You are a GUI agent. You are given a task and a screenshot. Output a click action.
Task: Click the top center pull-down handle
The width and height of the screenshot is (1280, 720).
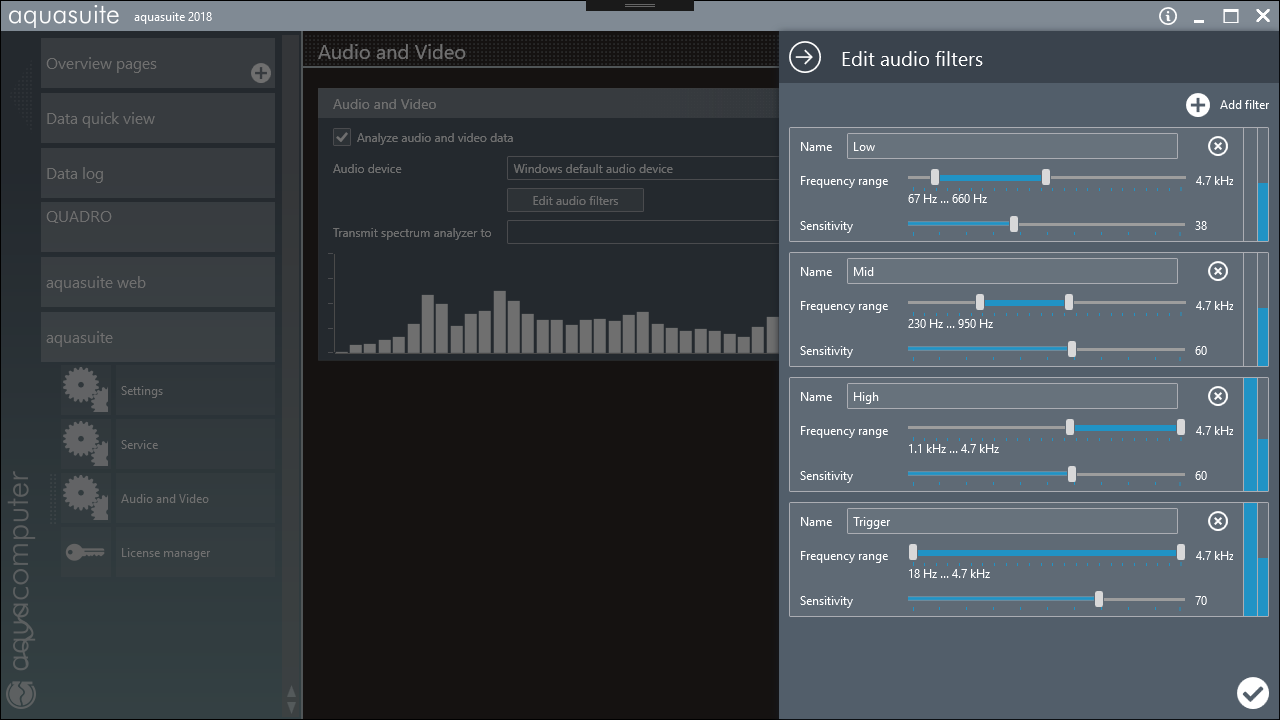coord(640,6)
